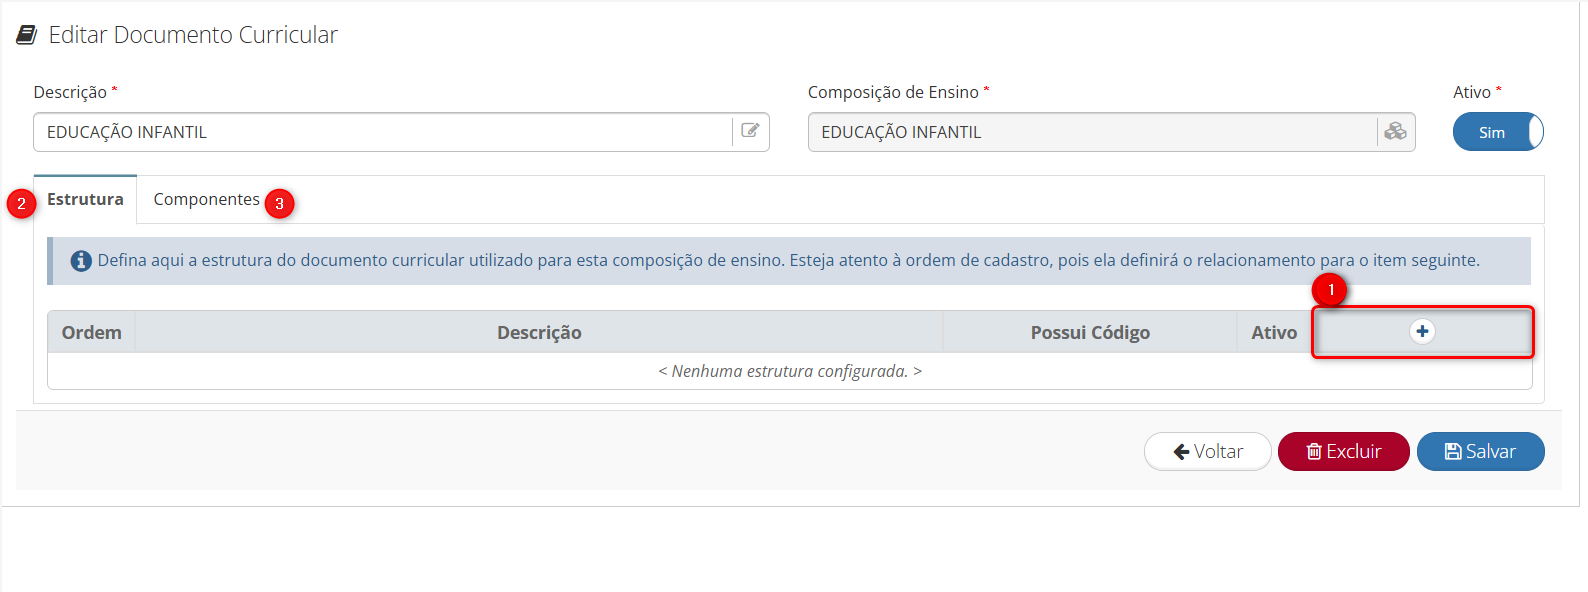Click the book icon beside the page title
This screenshot has height=592, width=1588.
point(27,35)
